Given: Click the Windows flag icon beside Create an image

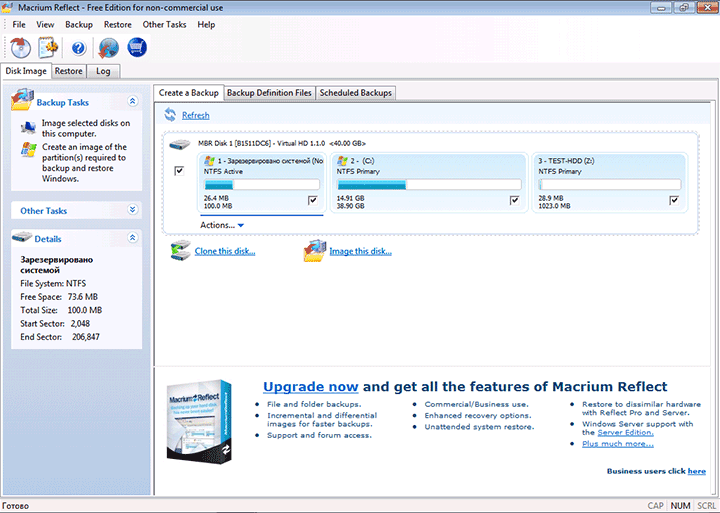Looking at the screenshot, I should tap(29, 150).
